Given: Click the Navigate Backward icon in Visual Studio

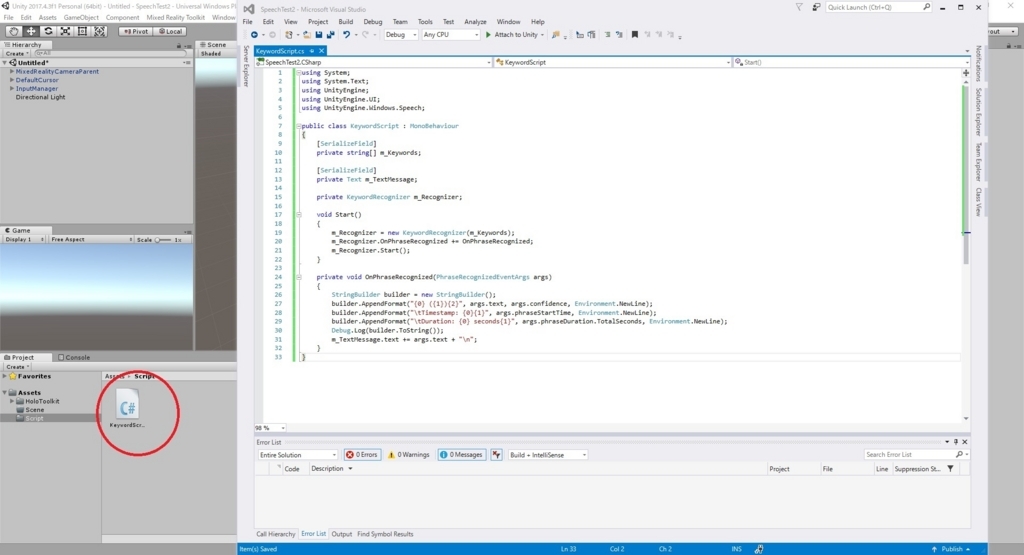Looking at the screenshot, I should coord(254,35).
